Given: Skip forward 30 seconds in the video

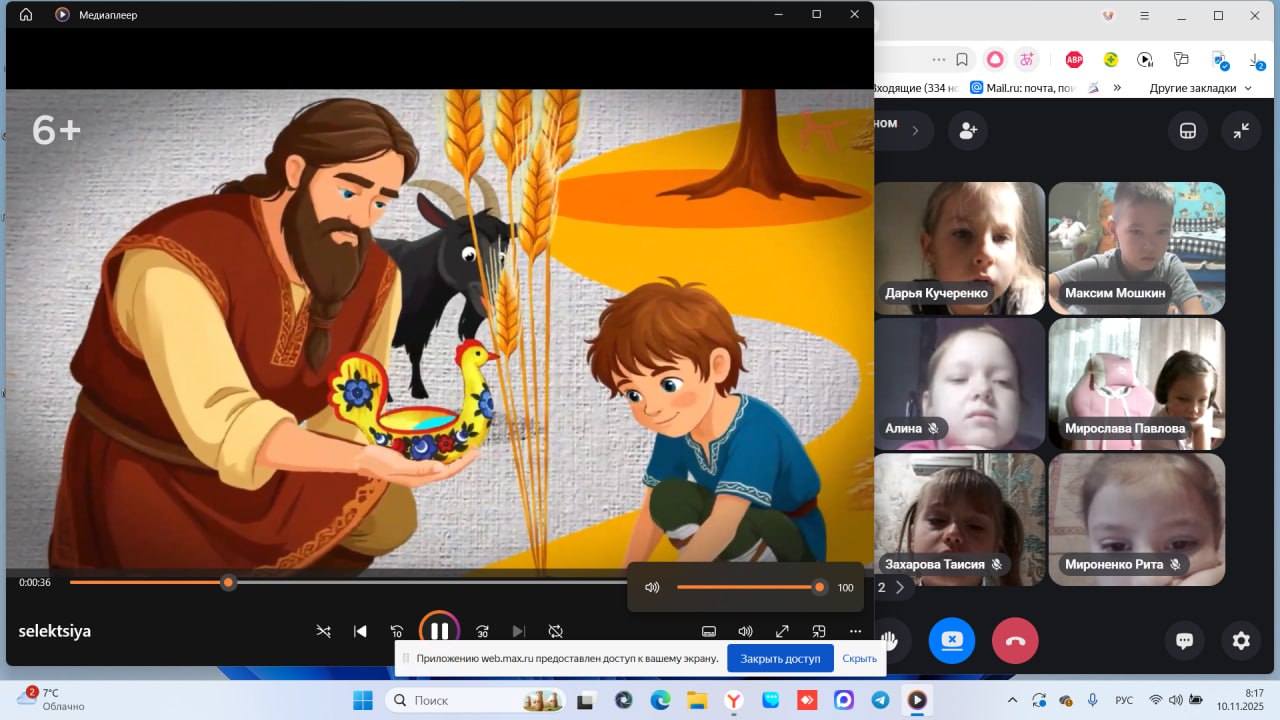Looking at the screenshot, I should (482, 631).
